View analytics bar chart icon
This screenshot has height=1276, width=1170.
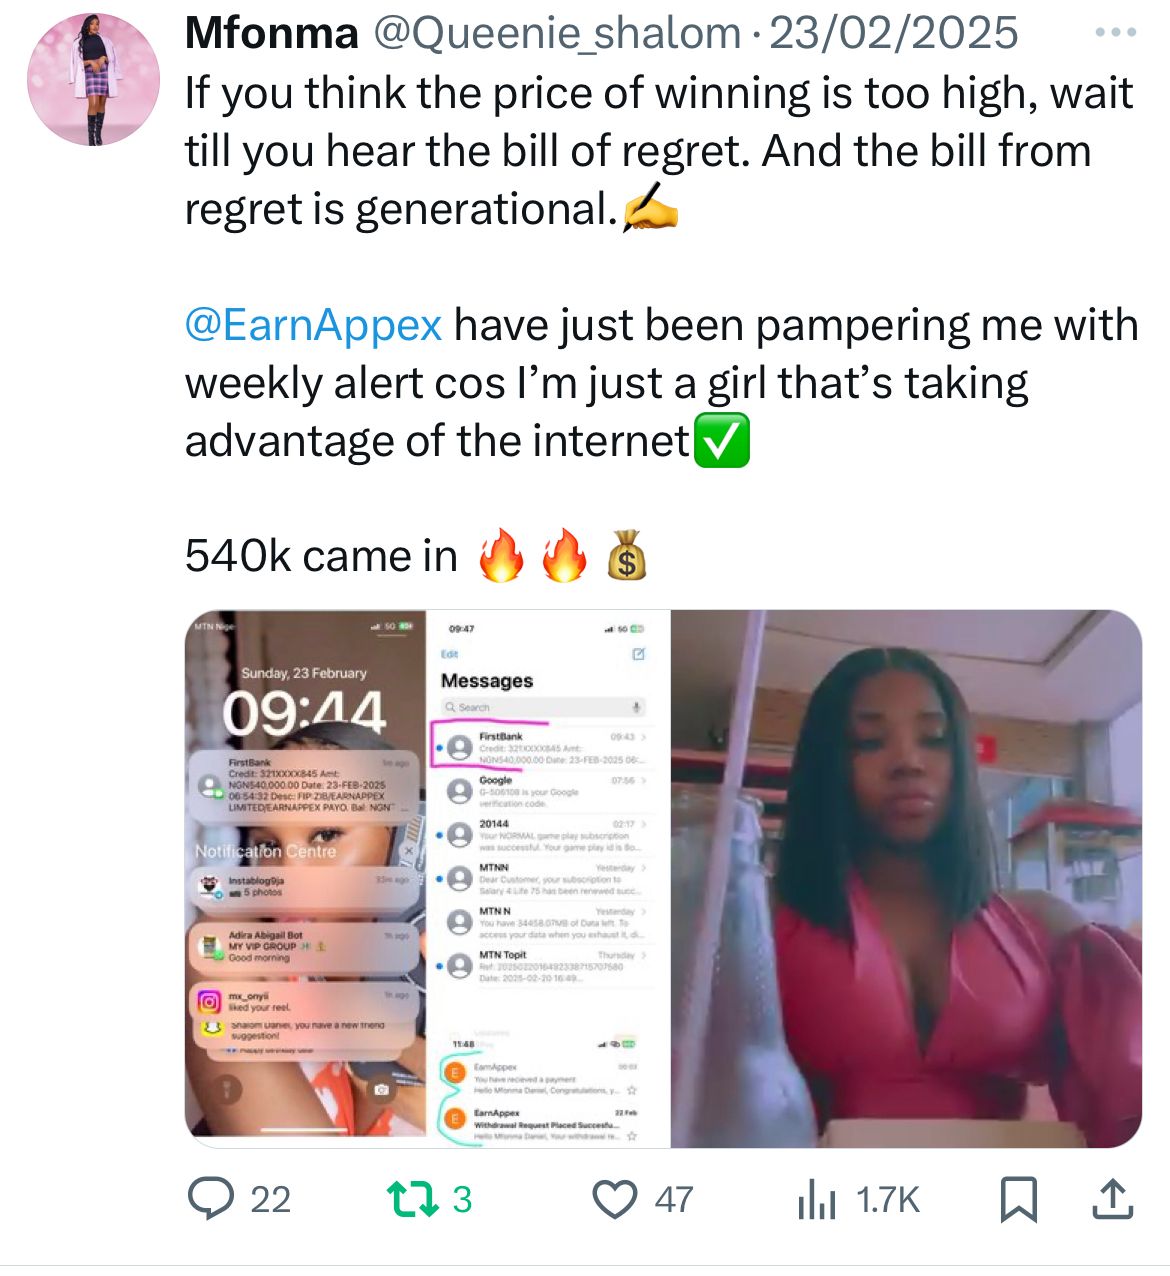pos(817,1200)
